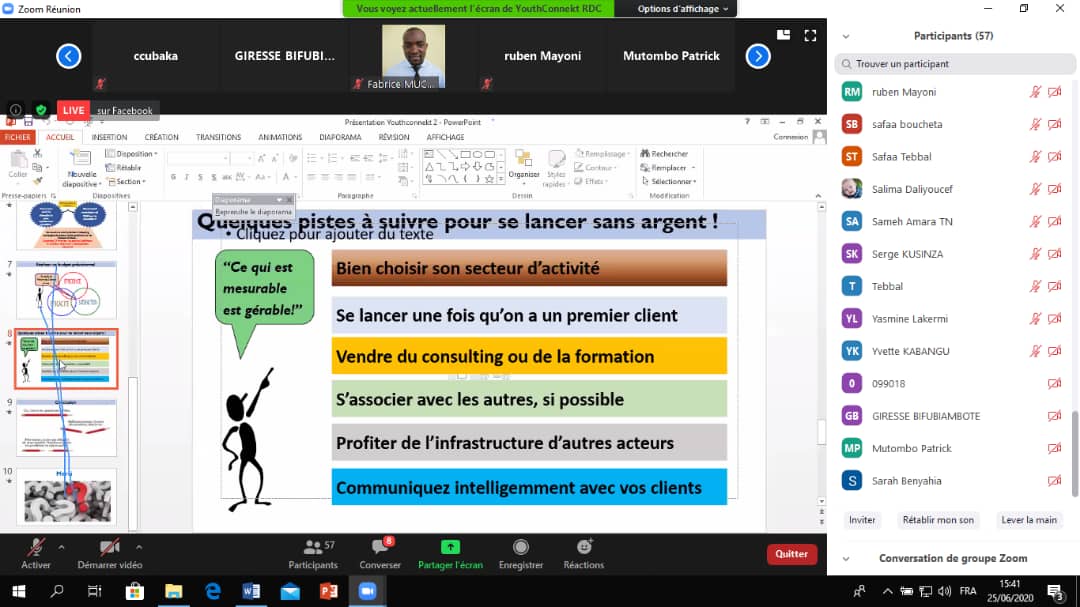Click 'Communiquez intelligemment avec vos clients' box
Viewport: 1080px width, 607px height.
pyautogui.click(x=529, y=487)
